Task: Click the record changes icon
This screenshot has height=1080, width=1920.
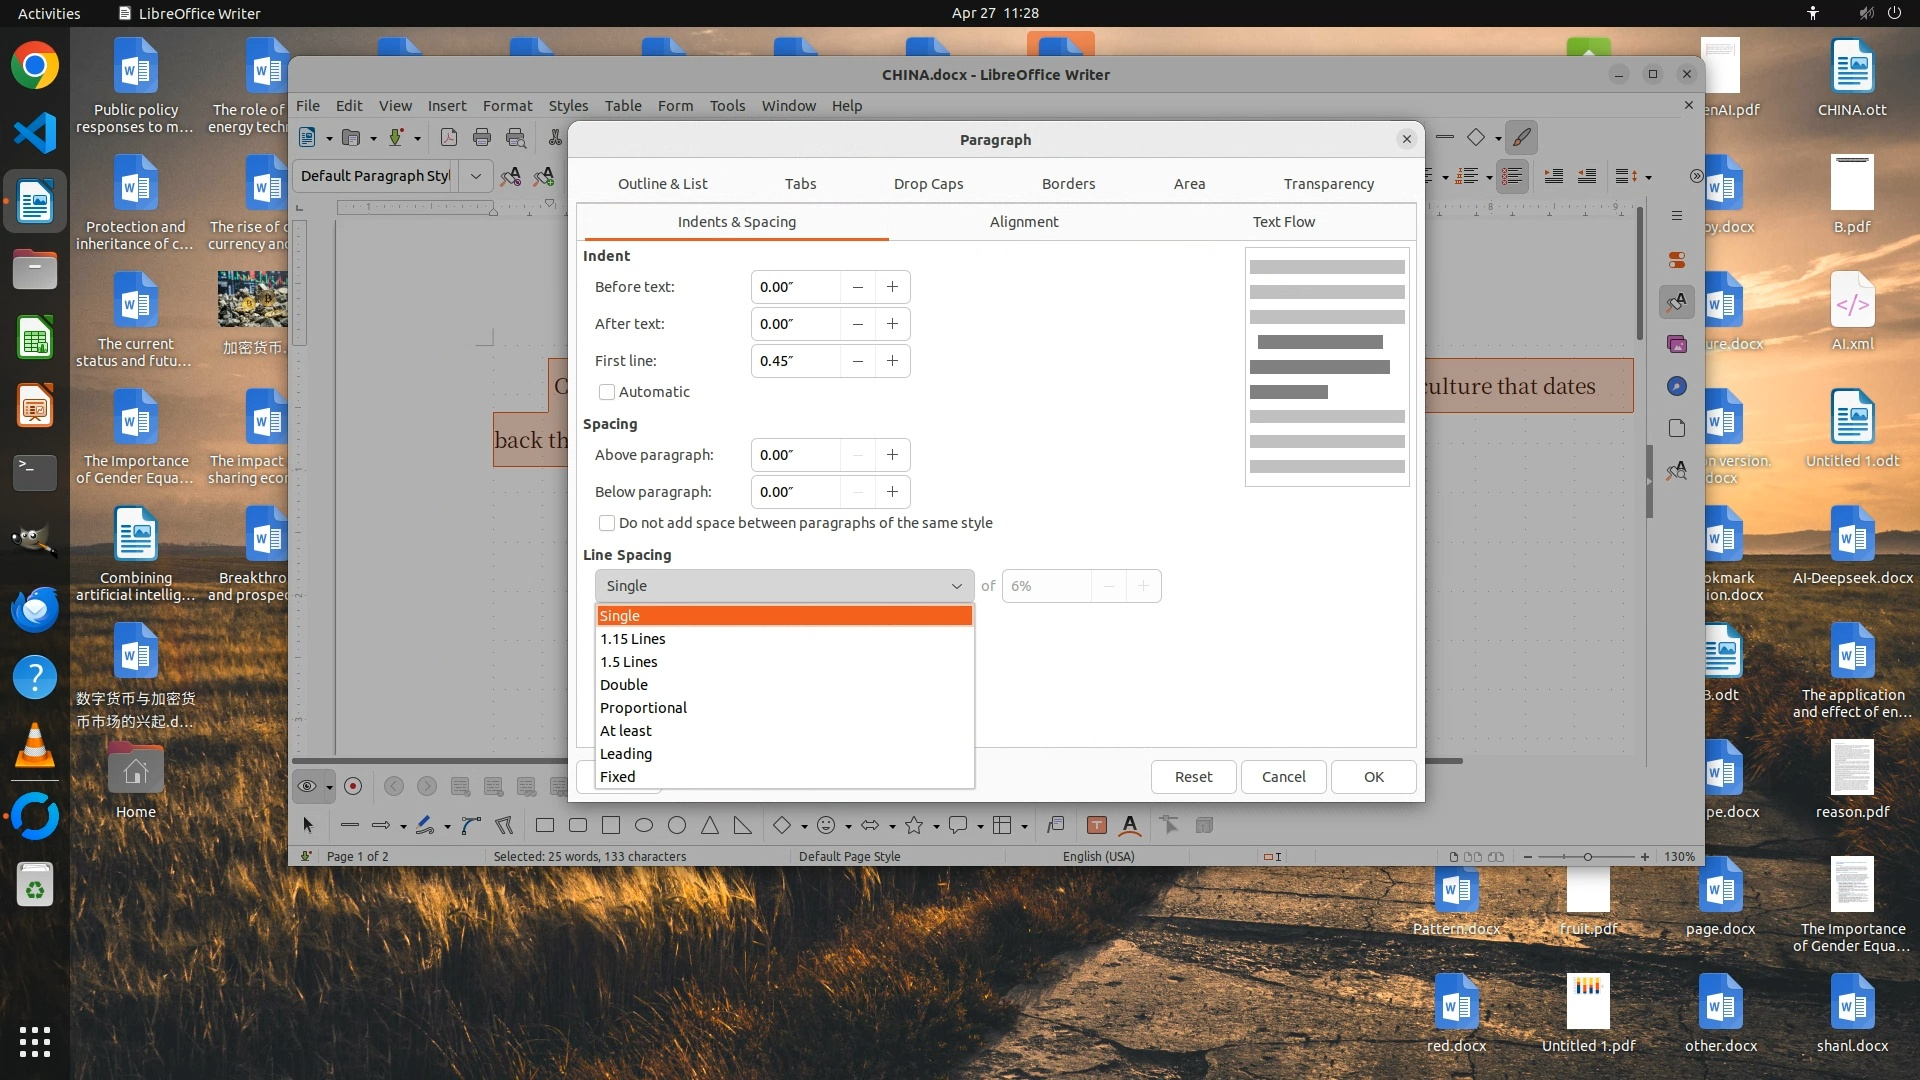Action: click(x=353, y=786)
